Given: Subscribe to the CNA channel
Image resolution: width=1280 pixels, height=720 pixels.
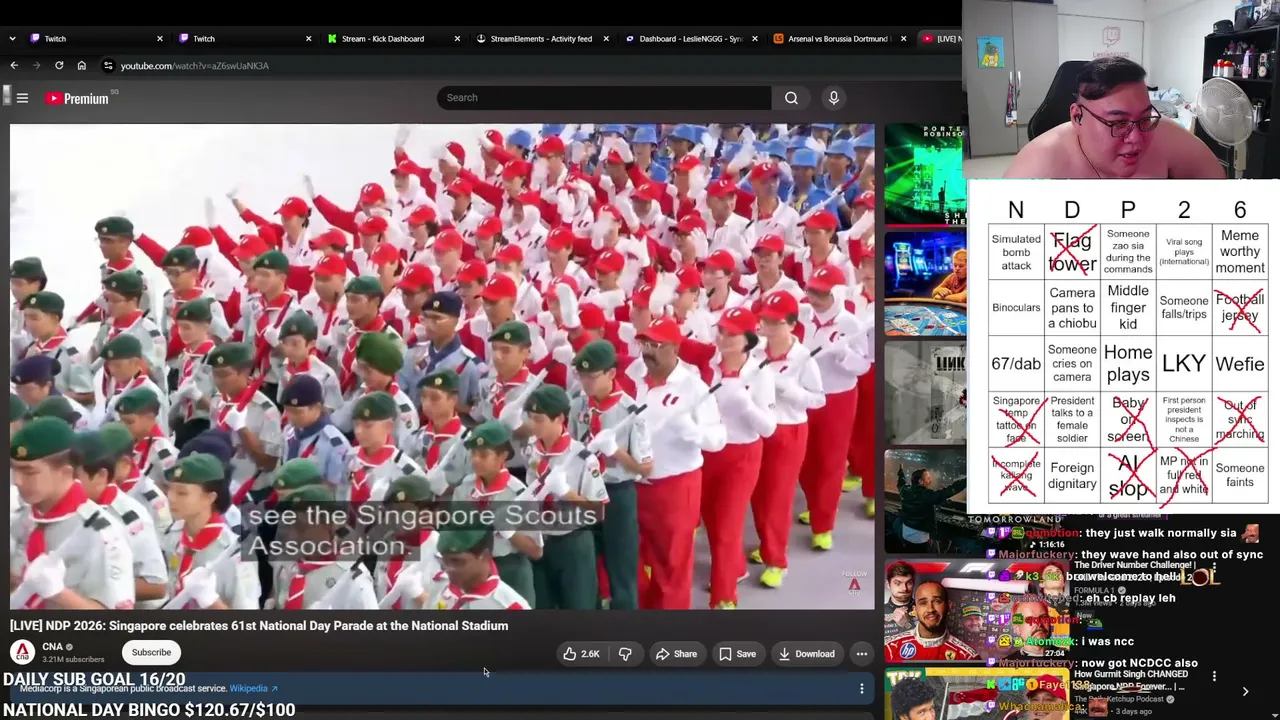Looking at the screenshot, I should [152, 653].
